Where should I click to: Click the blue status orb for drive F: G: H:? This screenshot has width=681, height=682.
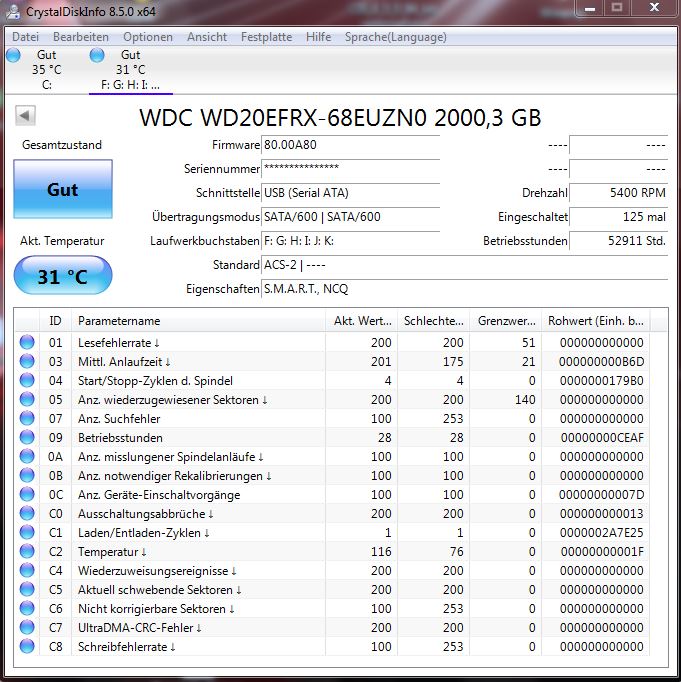(x=97, y=55)
